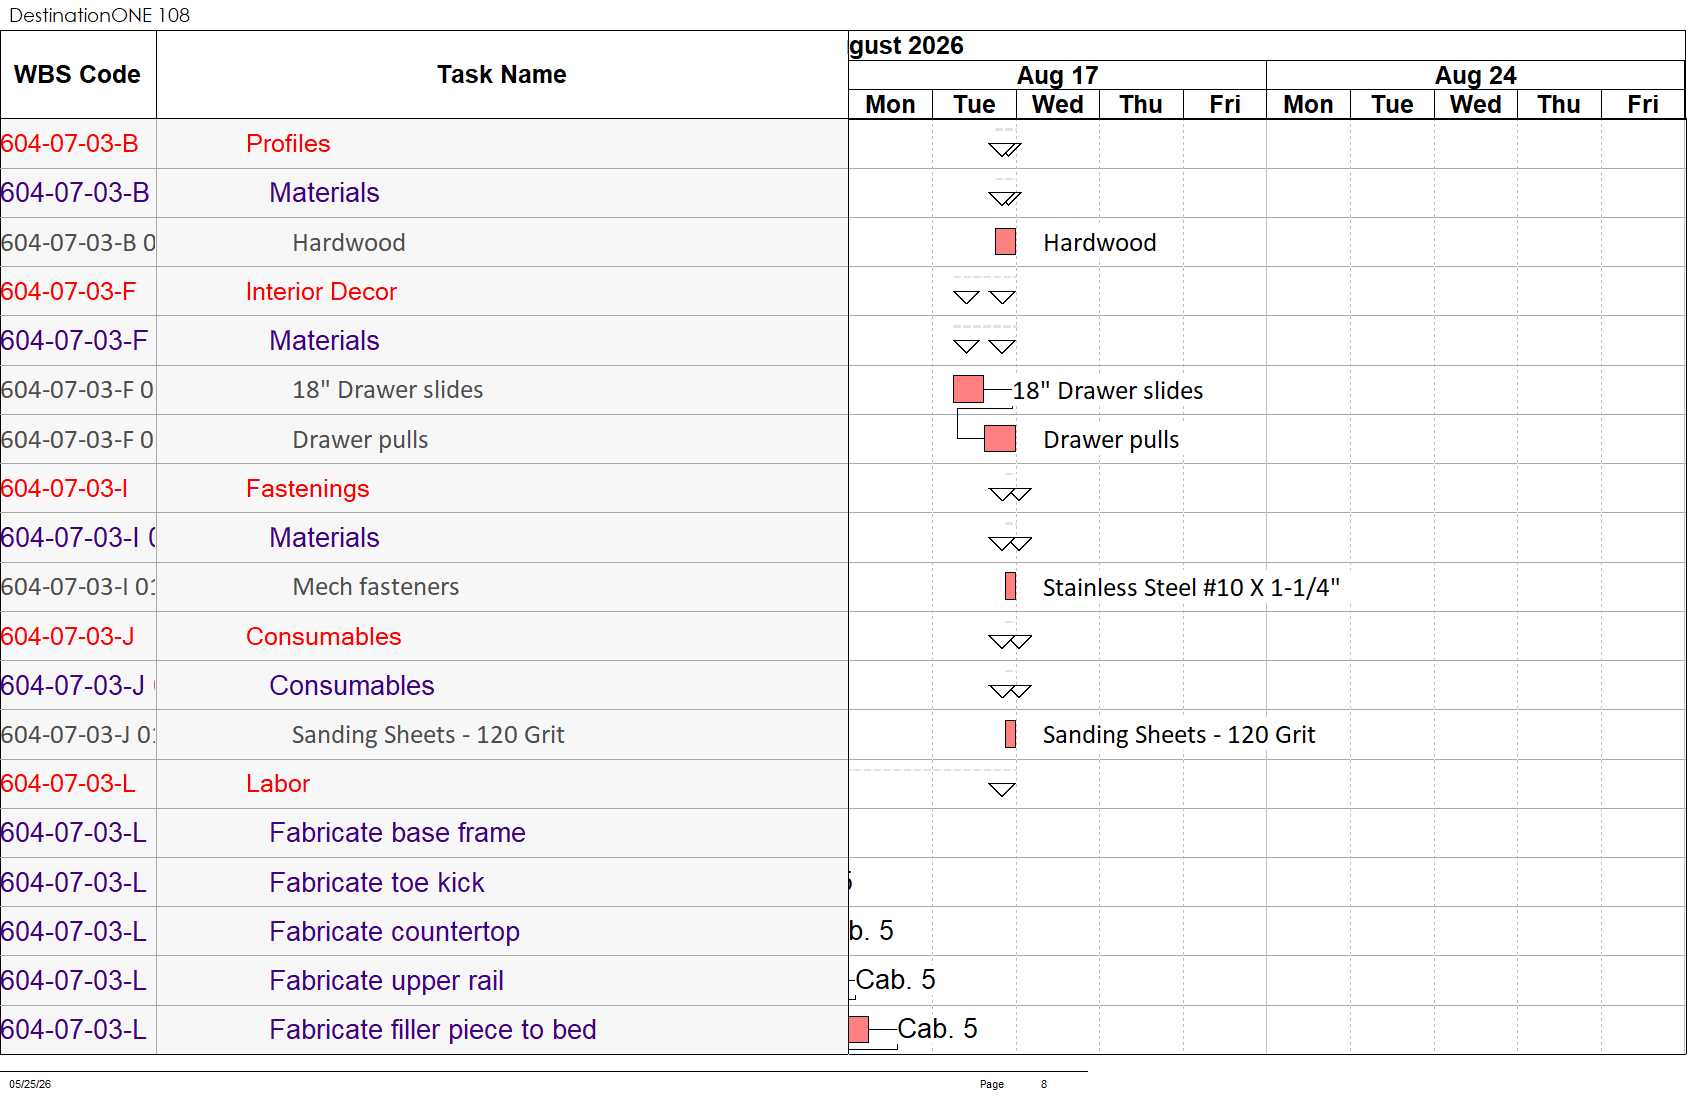Click the Gantt bar beside 'Cab. 5' in filler piece row

tap(859, 1029)
